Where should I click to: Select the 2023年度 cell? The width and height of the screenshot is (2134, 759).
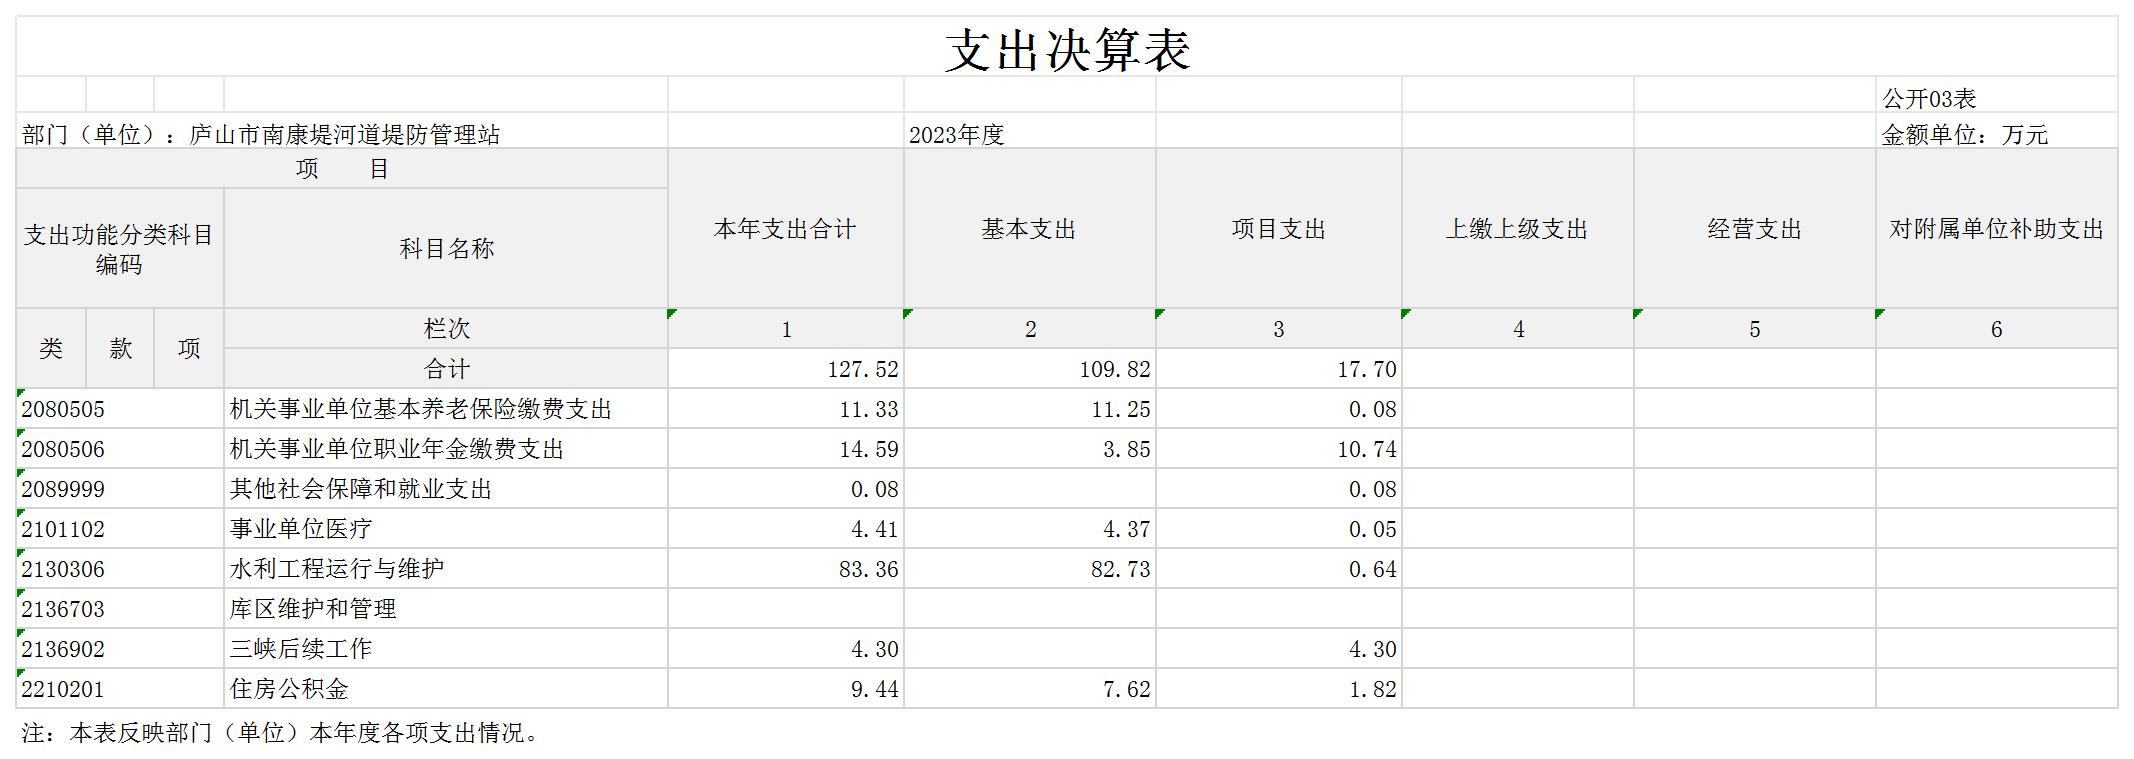[x=956, y=135]
